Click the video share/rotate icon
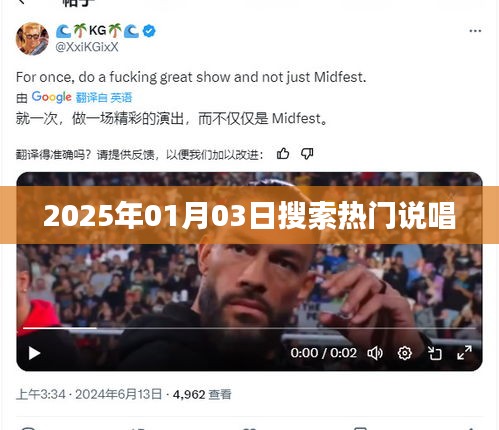The height and width of the screenshot is (430, 499). tap(435, 353)
